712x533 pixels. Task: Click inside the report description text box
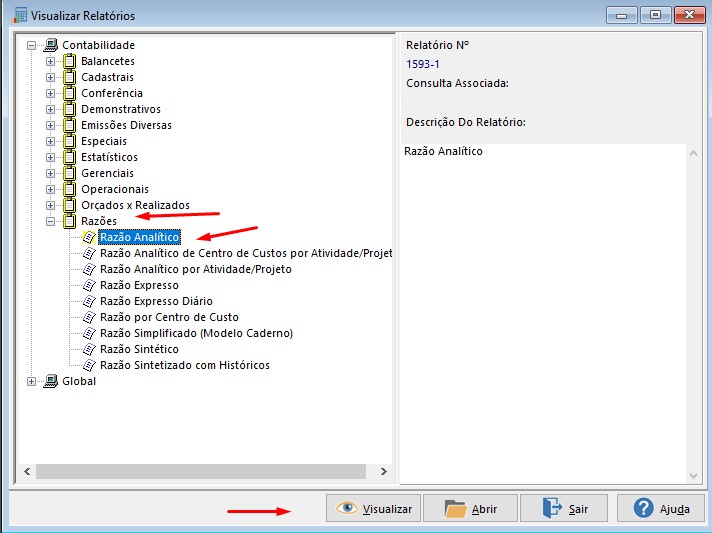(x=544, y=314)
